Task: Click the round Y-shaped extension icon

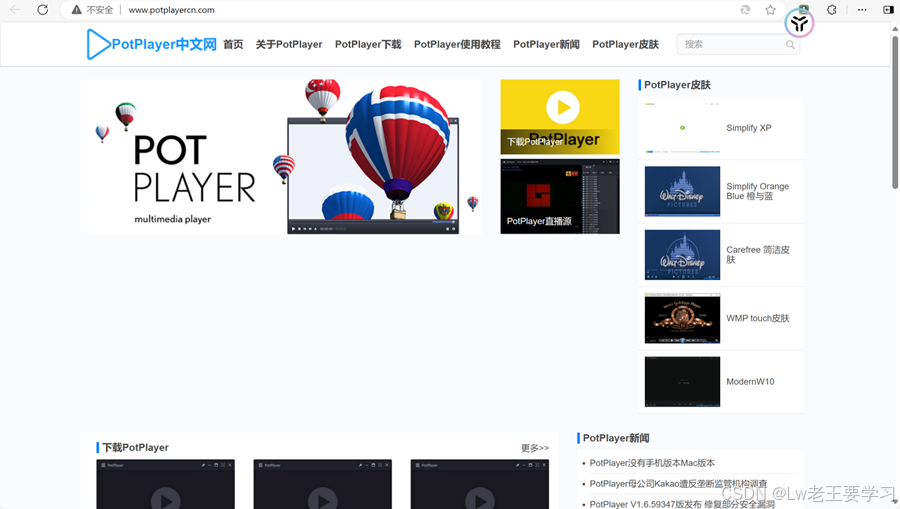Action: tap(799, 24)
